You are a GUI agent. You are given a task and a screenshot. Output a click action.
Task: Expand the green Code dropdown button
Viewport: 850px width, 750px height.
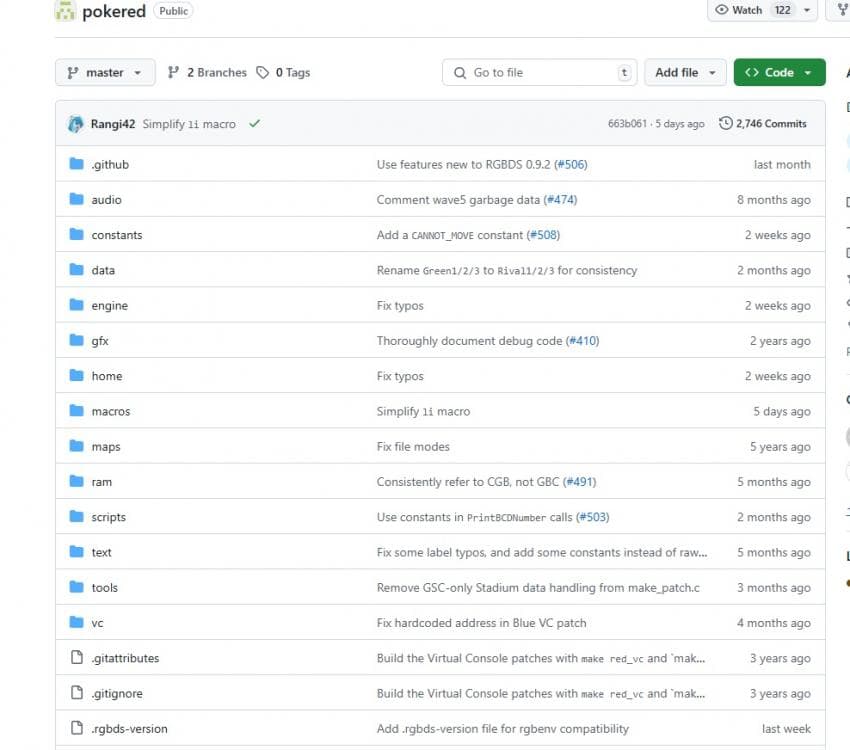tap(779, 73)
